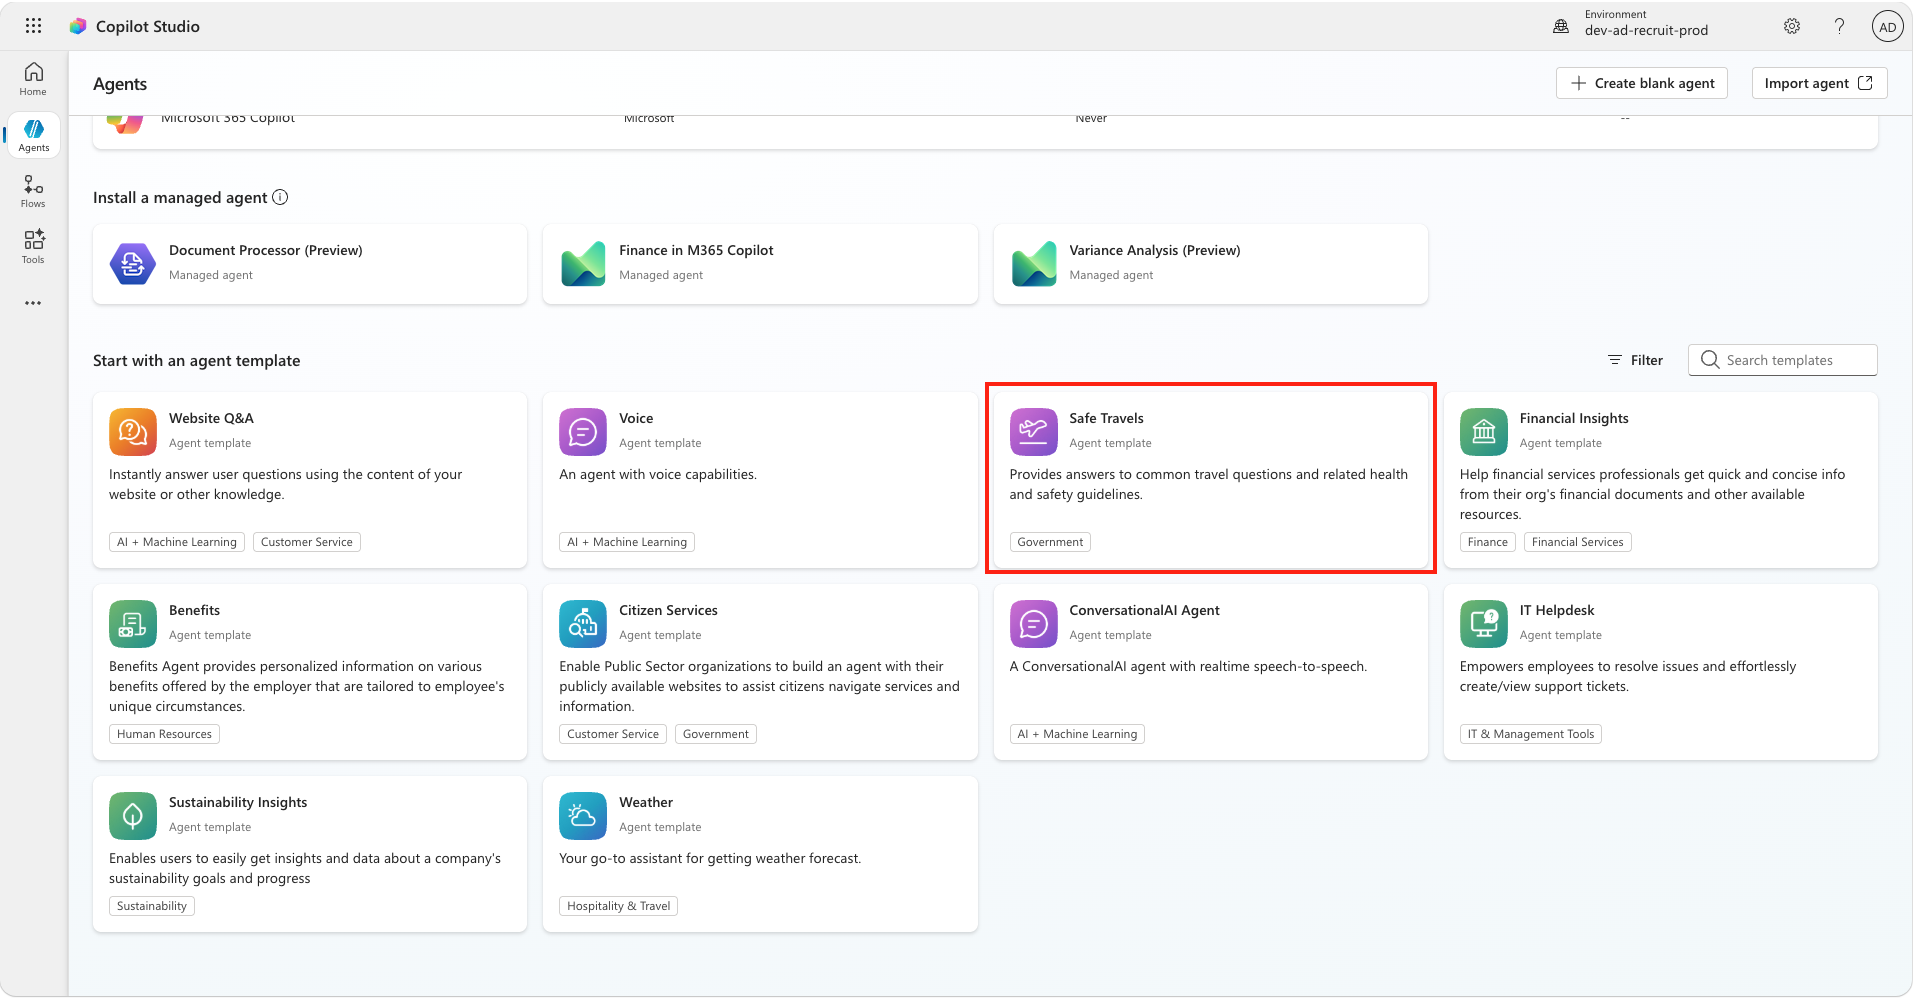Click Government tag on Safe Travels
This screenshot has height=1000, width=1916.
[x=1050, y=542]
